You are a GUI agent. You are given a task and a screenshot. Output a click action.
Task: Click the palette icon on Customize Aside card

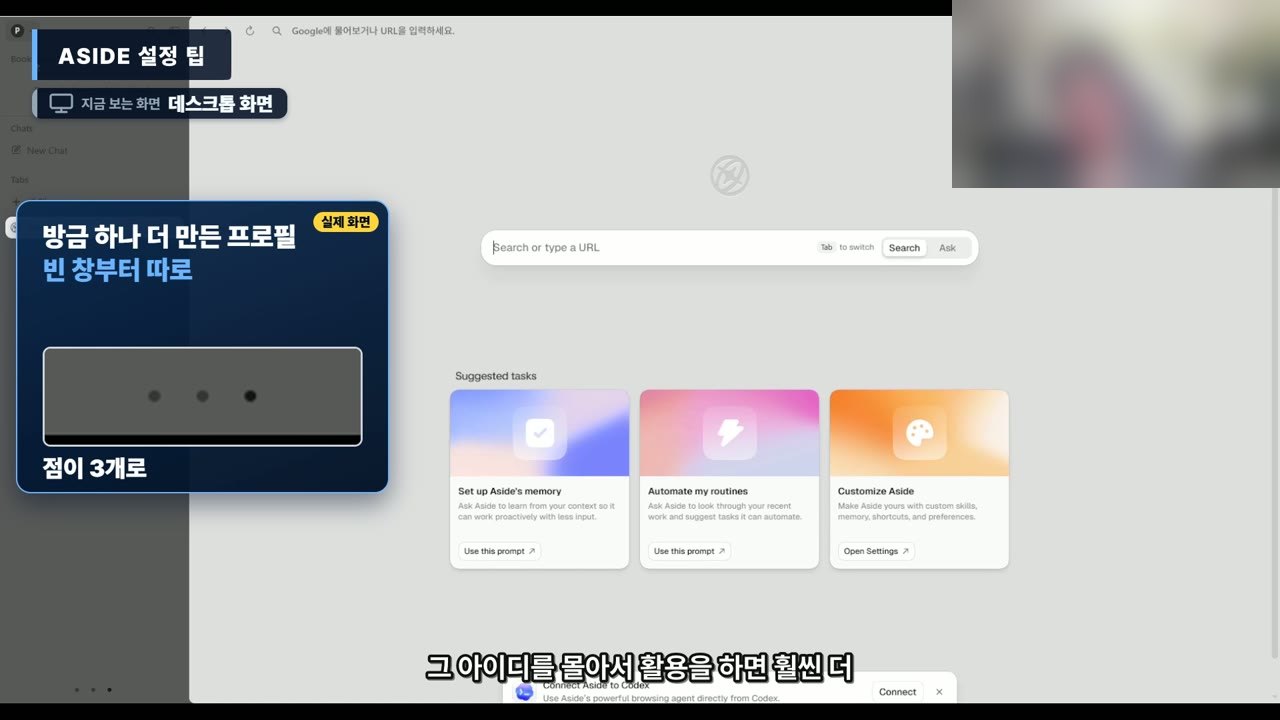[919, 433]
